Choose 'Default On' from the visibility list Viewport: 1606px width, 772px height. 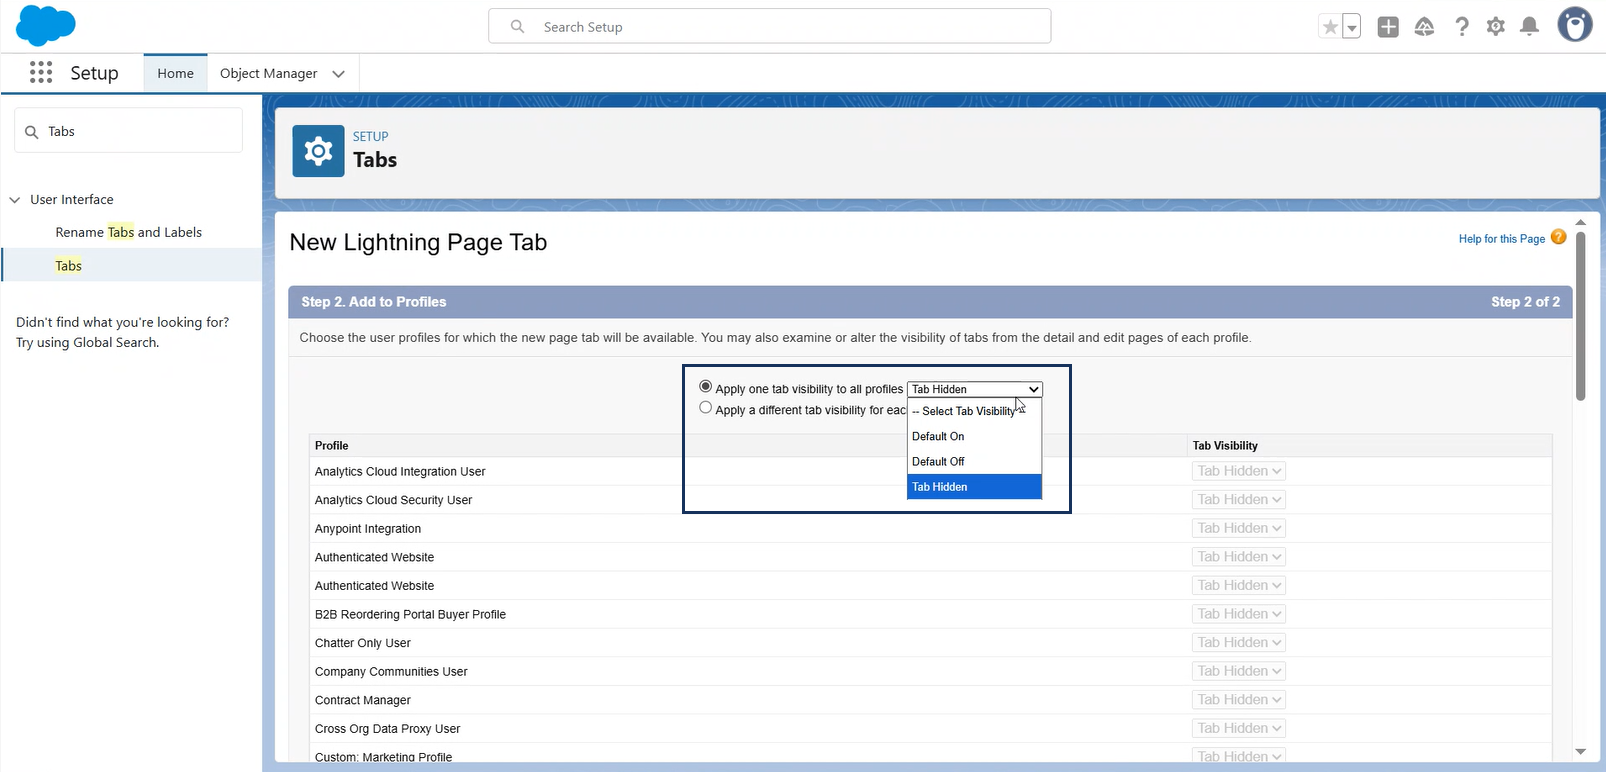(938, 437)
